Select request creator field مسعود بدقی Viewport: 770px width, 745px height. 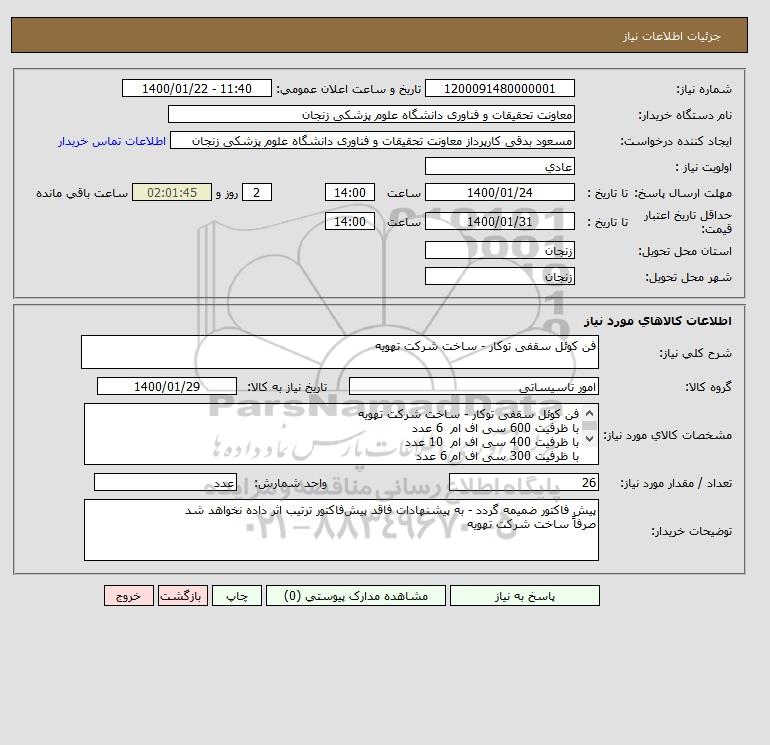click(372, 141)
